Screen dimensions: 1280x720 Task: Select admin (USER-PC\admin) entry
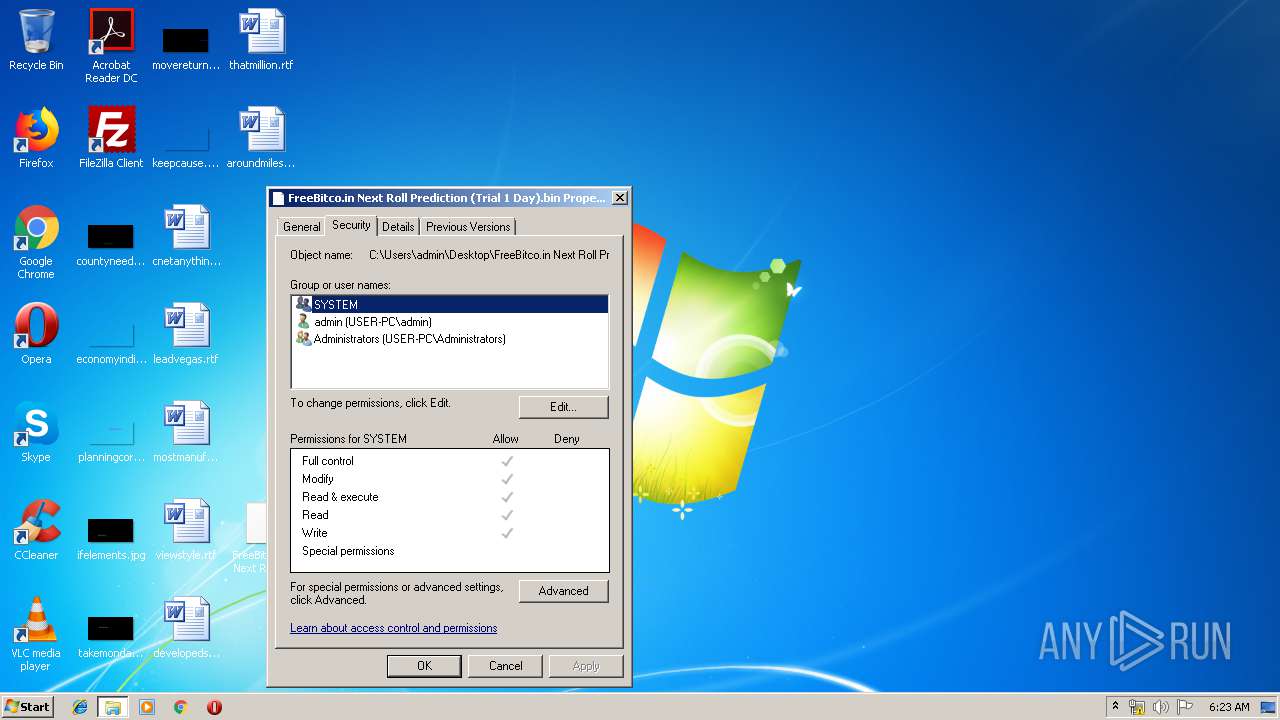[450, 322]
